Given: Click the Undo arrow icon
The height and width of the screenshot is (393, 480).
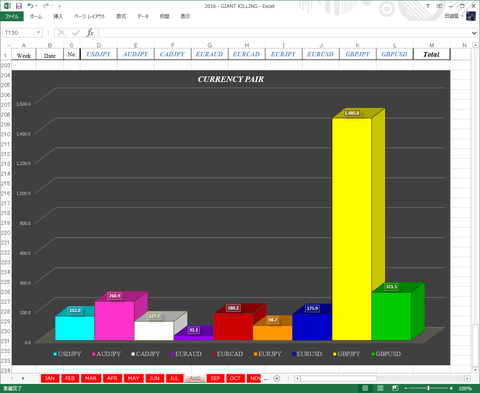Looking at the screenshot, I should 30,6.
